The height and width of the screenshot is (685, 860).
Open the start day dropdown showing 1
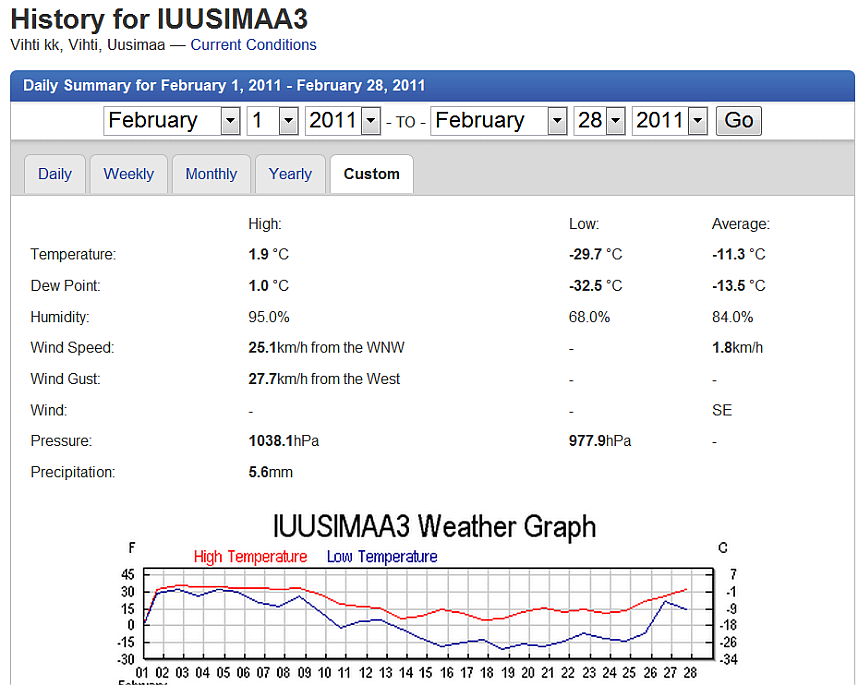click(273, 121)
